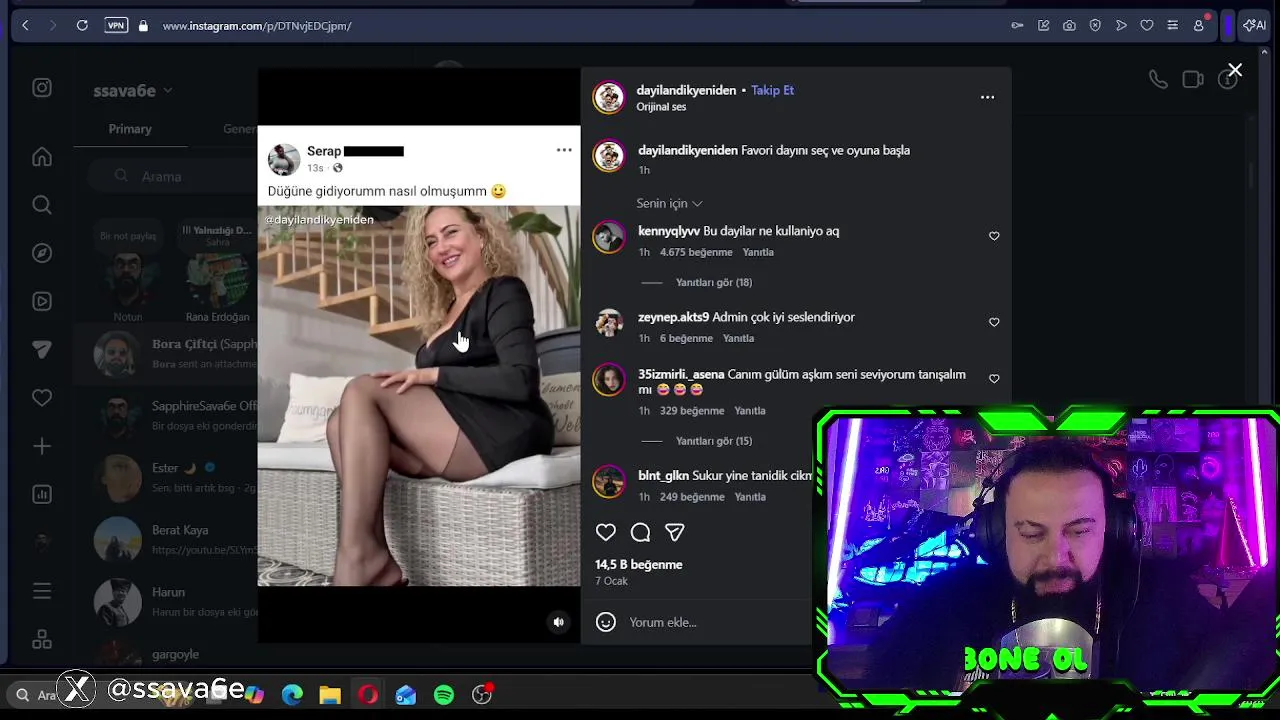Viewport: 1280px width, 720px height.
Task: Open browser Easy Setup sliders icon
Action: click(1172, 25)
